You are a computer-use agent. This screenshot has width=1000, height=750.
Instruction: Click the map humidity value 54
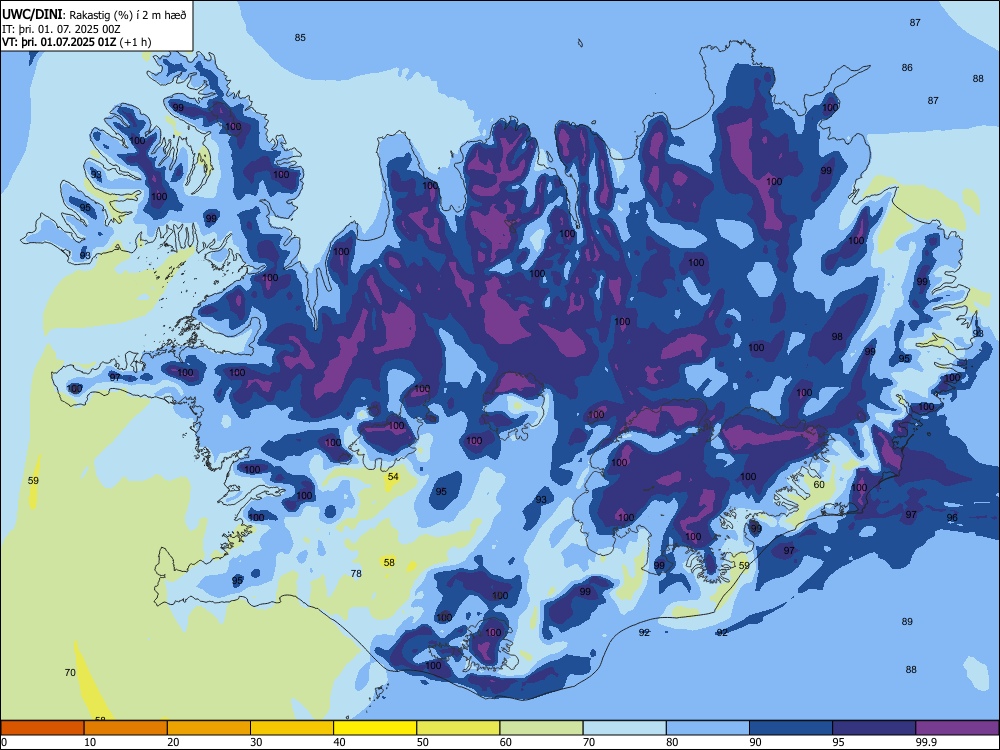393,477
